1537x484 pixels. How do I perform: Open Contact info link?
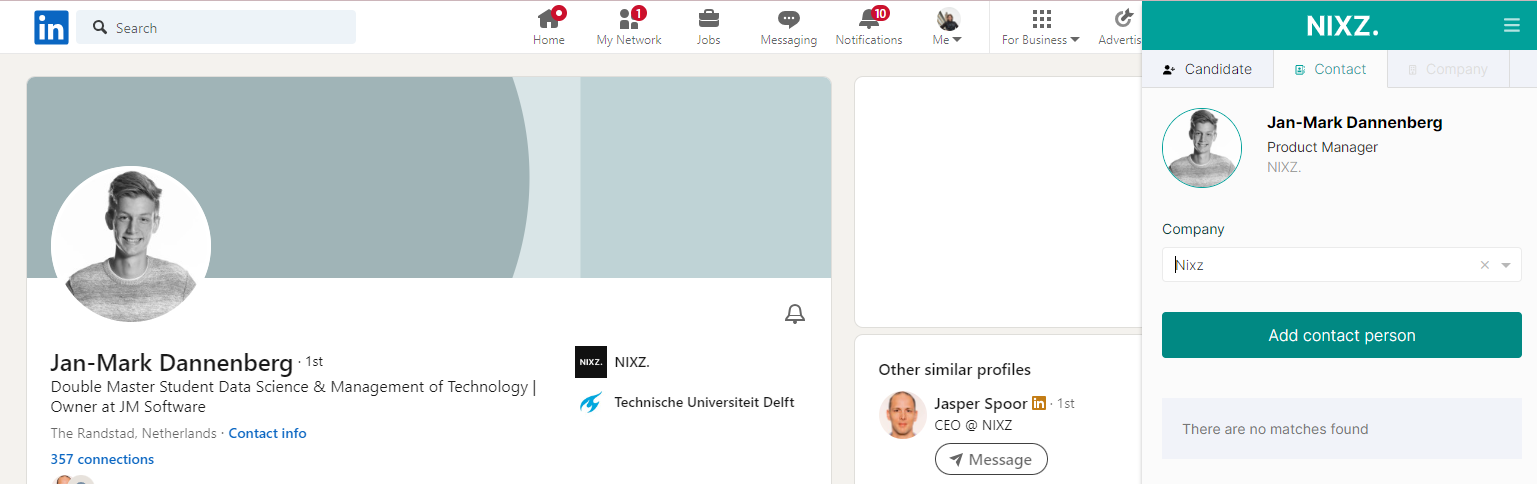[267, 433]
